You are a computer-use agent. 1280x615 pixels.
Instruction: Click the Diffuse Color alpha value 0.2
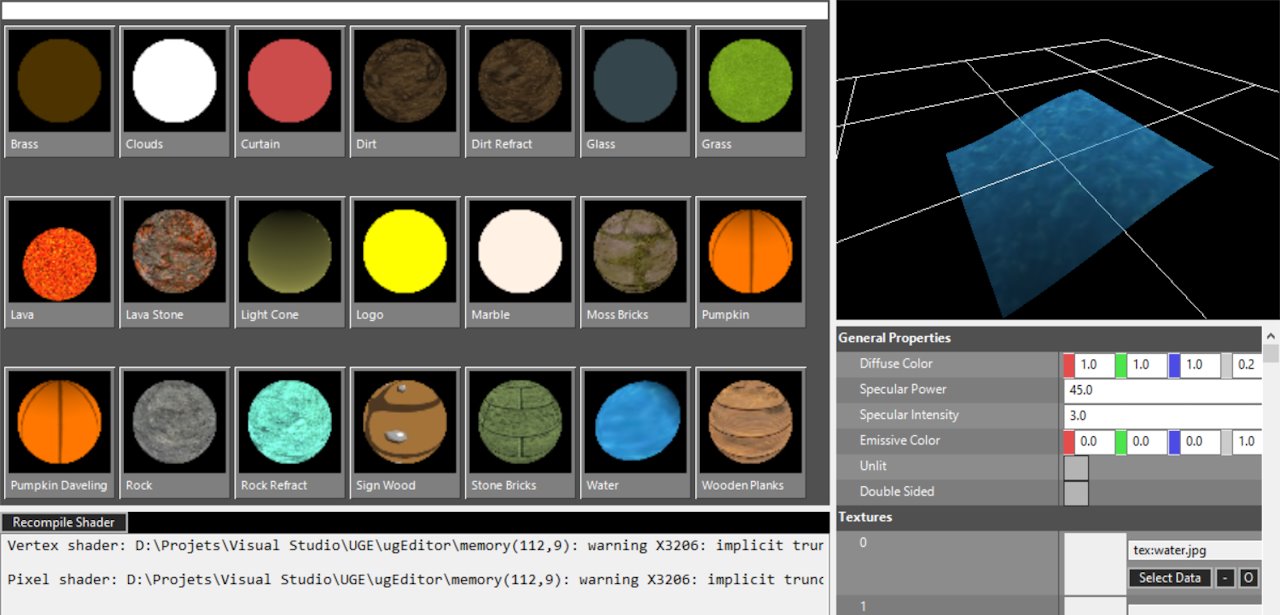click(1248, 365)
